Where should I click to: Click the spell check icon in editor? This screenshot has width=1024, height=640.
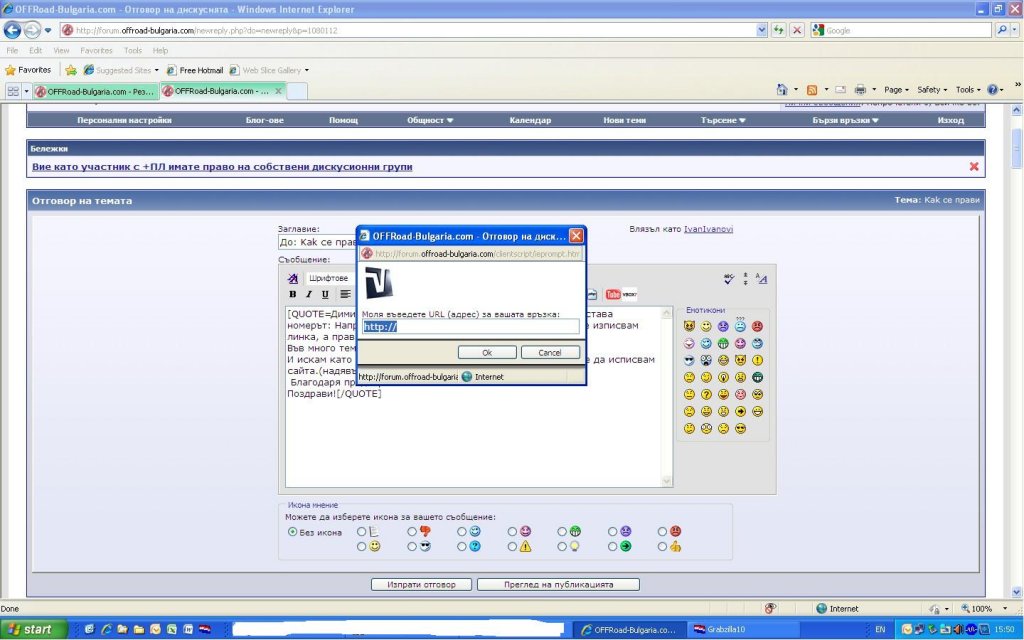(727, 279)
